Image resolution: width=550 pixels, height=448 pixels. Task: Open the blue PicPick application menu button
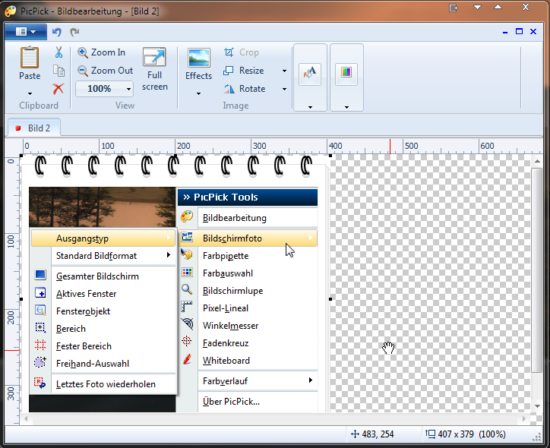[x=26, y=32]
